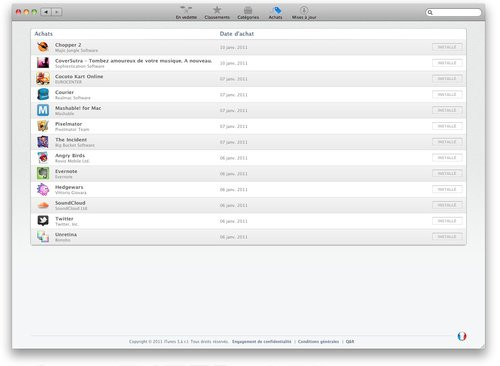Image resolution: width=500 pixels, height=366 pixels.
Task: Click the Twitter bird icon
Action: pyautogui.click(x=43, y=221)
